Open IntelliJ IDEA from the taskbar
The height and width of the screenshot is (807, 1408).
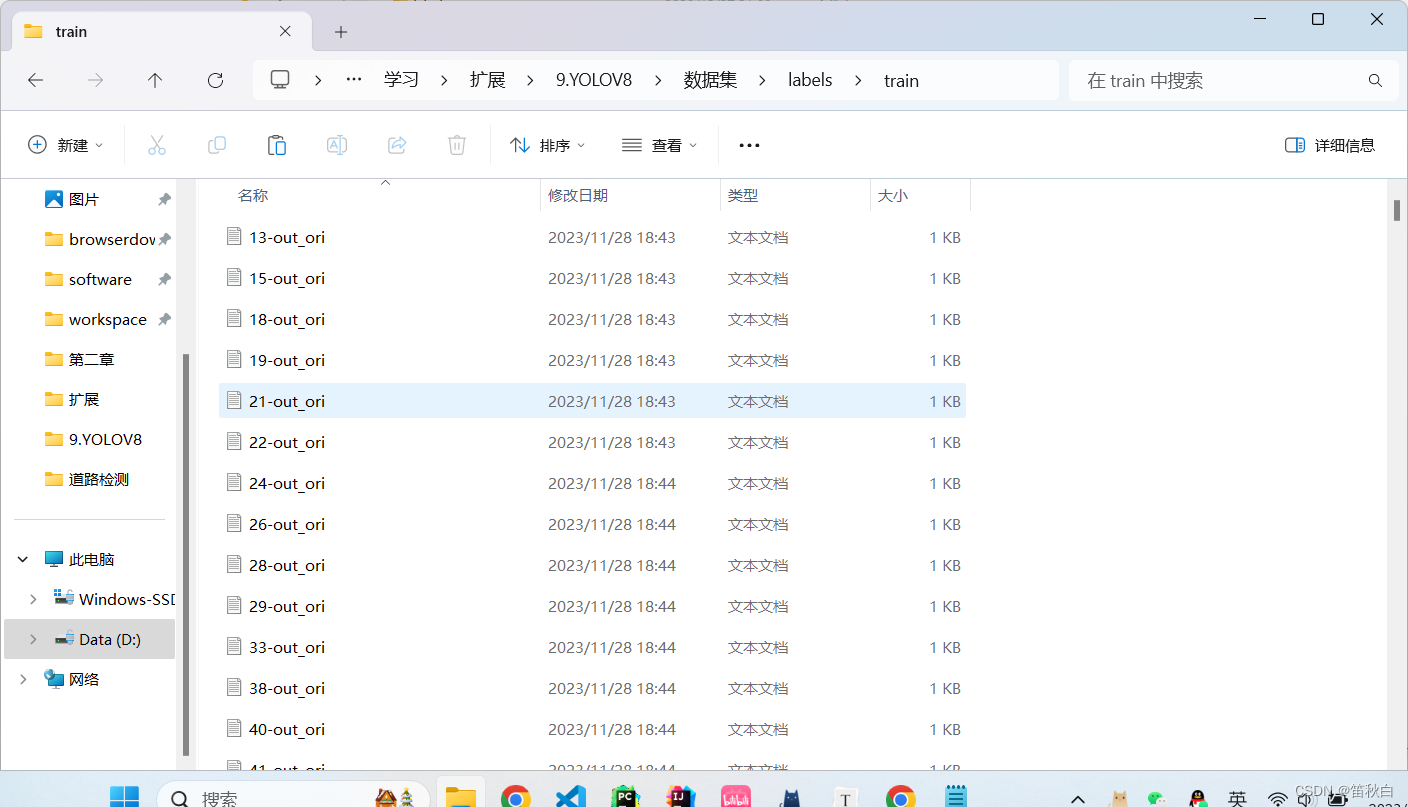point(681,797)
